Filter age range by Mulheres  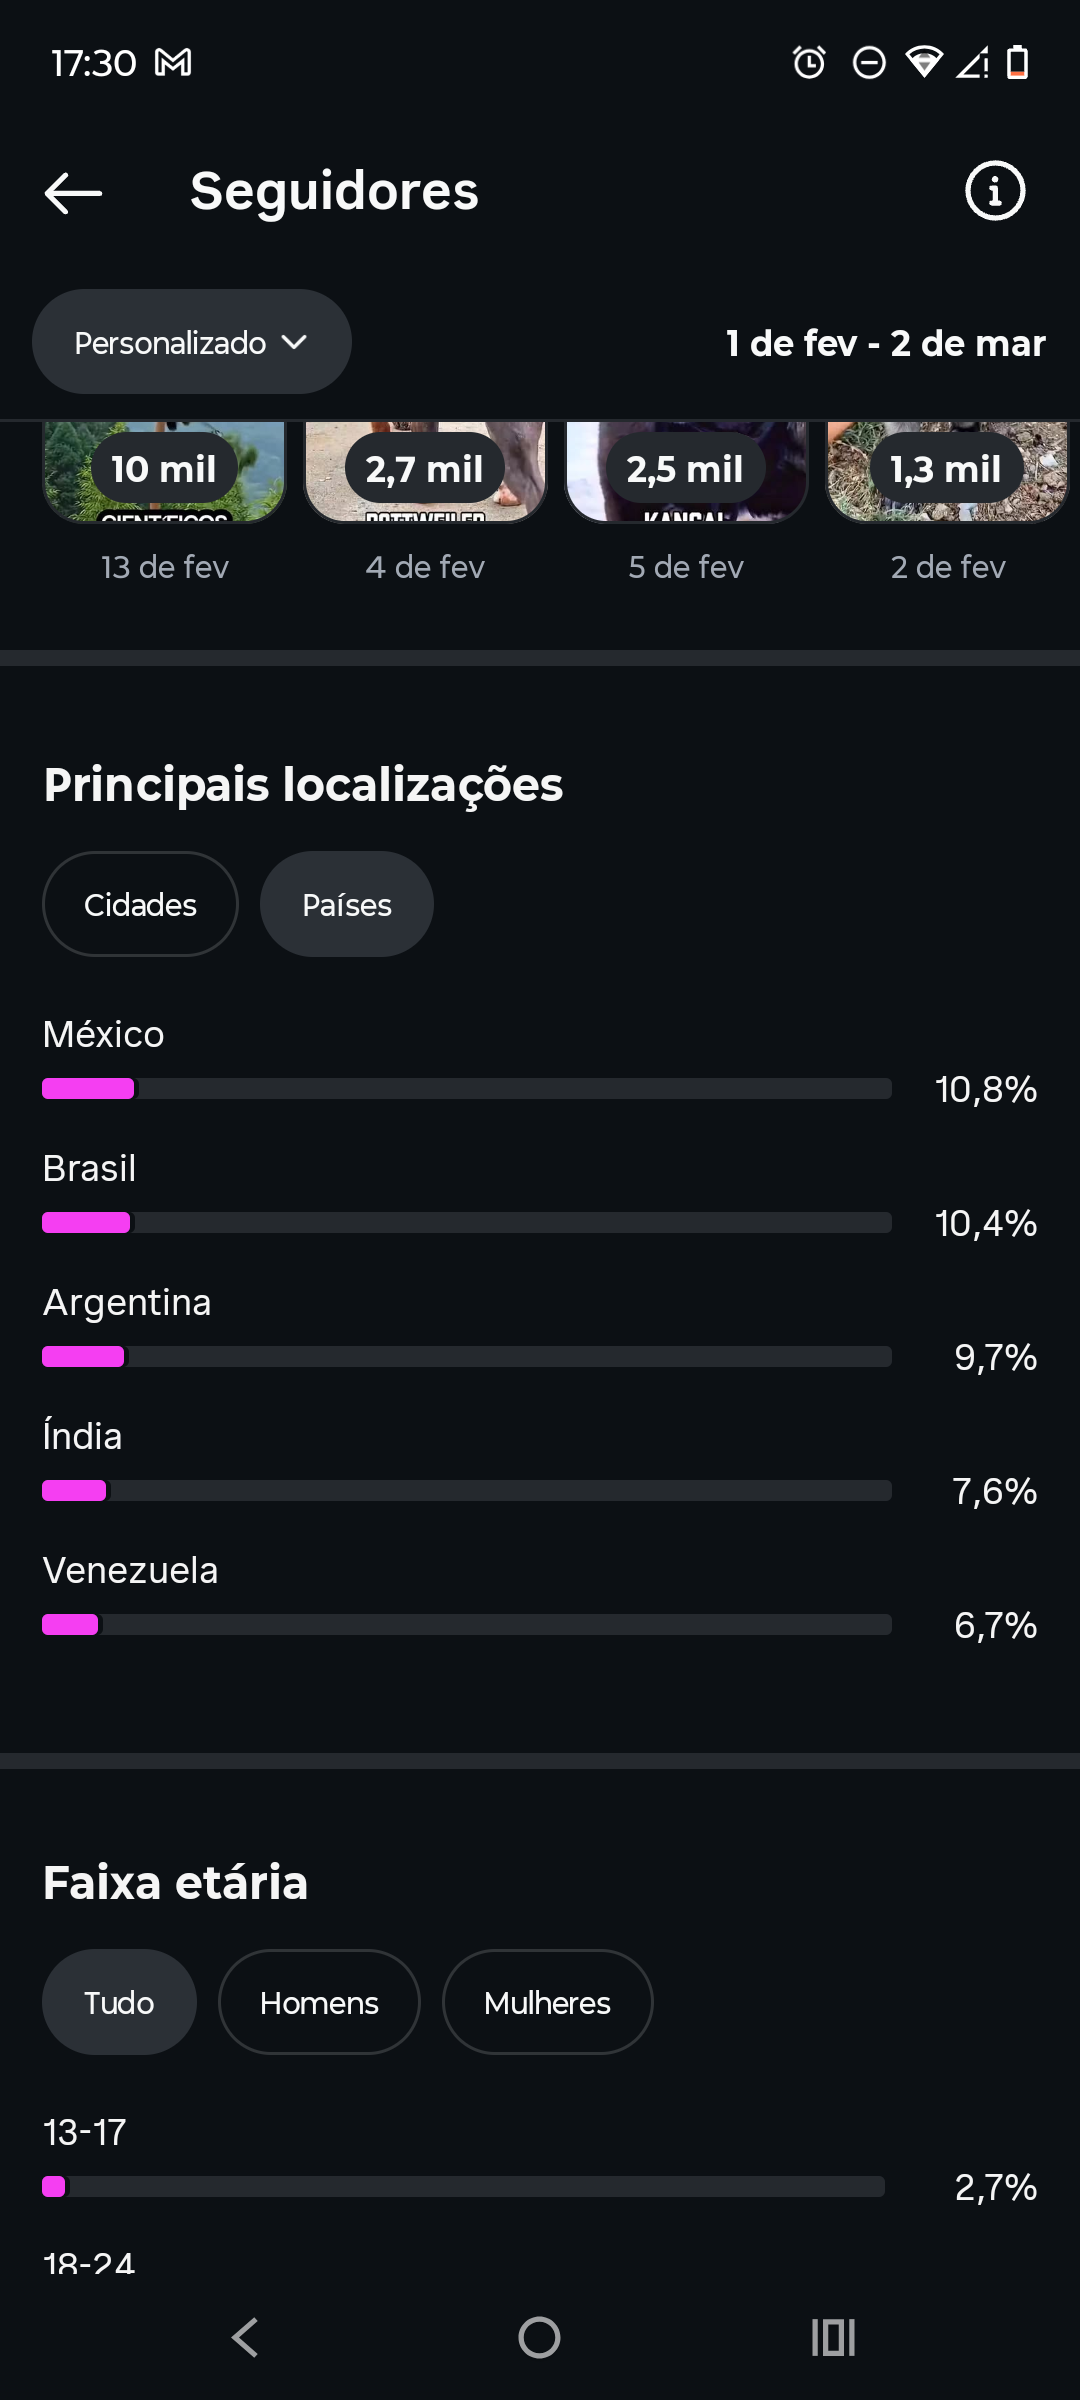(x=547, y=2002)
